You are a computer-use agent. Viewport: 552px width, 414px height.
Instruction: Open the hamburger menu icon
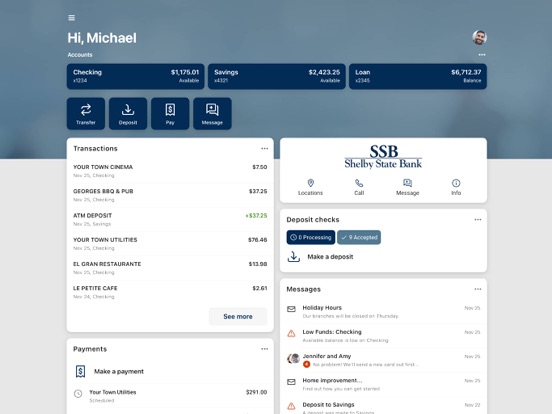[71, 18]
